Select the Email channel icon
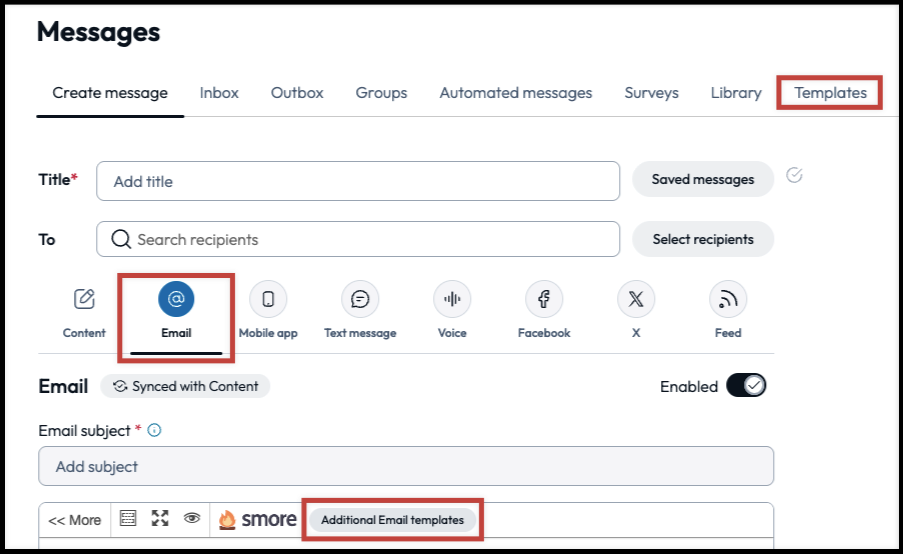This screenshot has height=554, width=903. [x=176, y=299]
